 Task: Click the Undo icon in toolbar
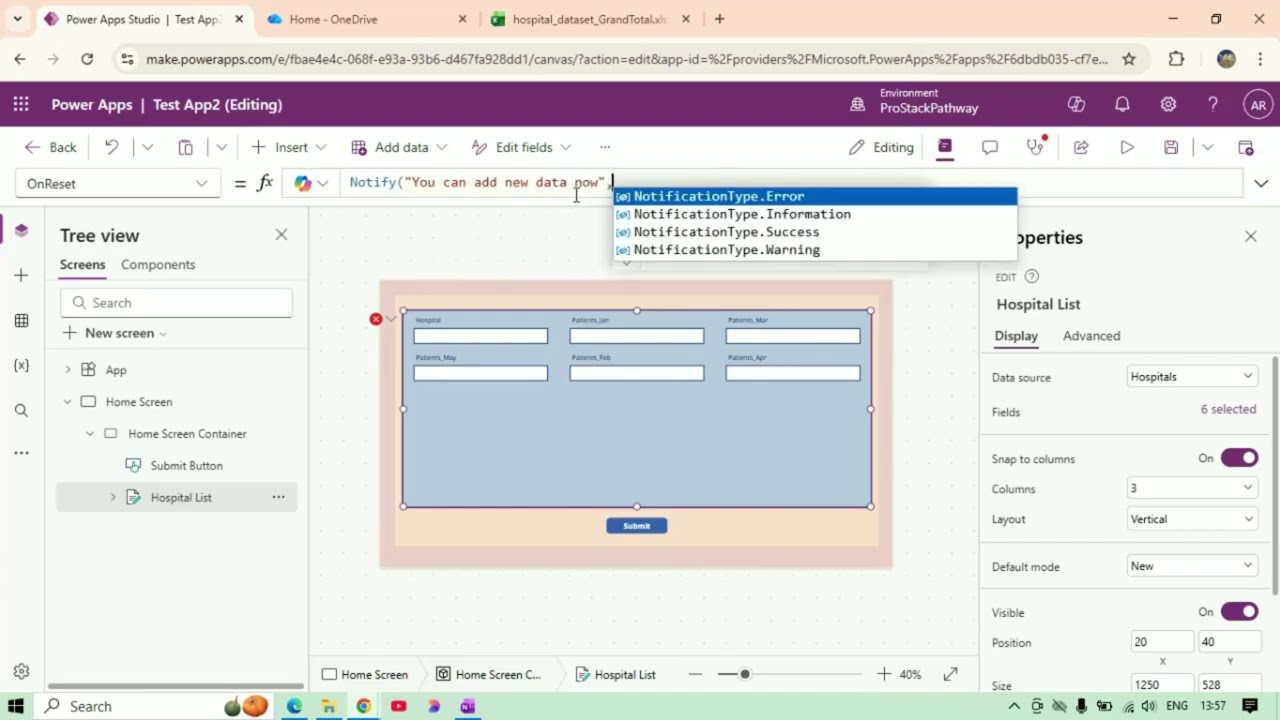tap(111, 147)
